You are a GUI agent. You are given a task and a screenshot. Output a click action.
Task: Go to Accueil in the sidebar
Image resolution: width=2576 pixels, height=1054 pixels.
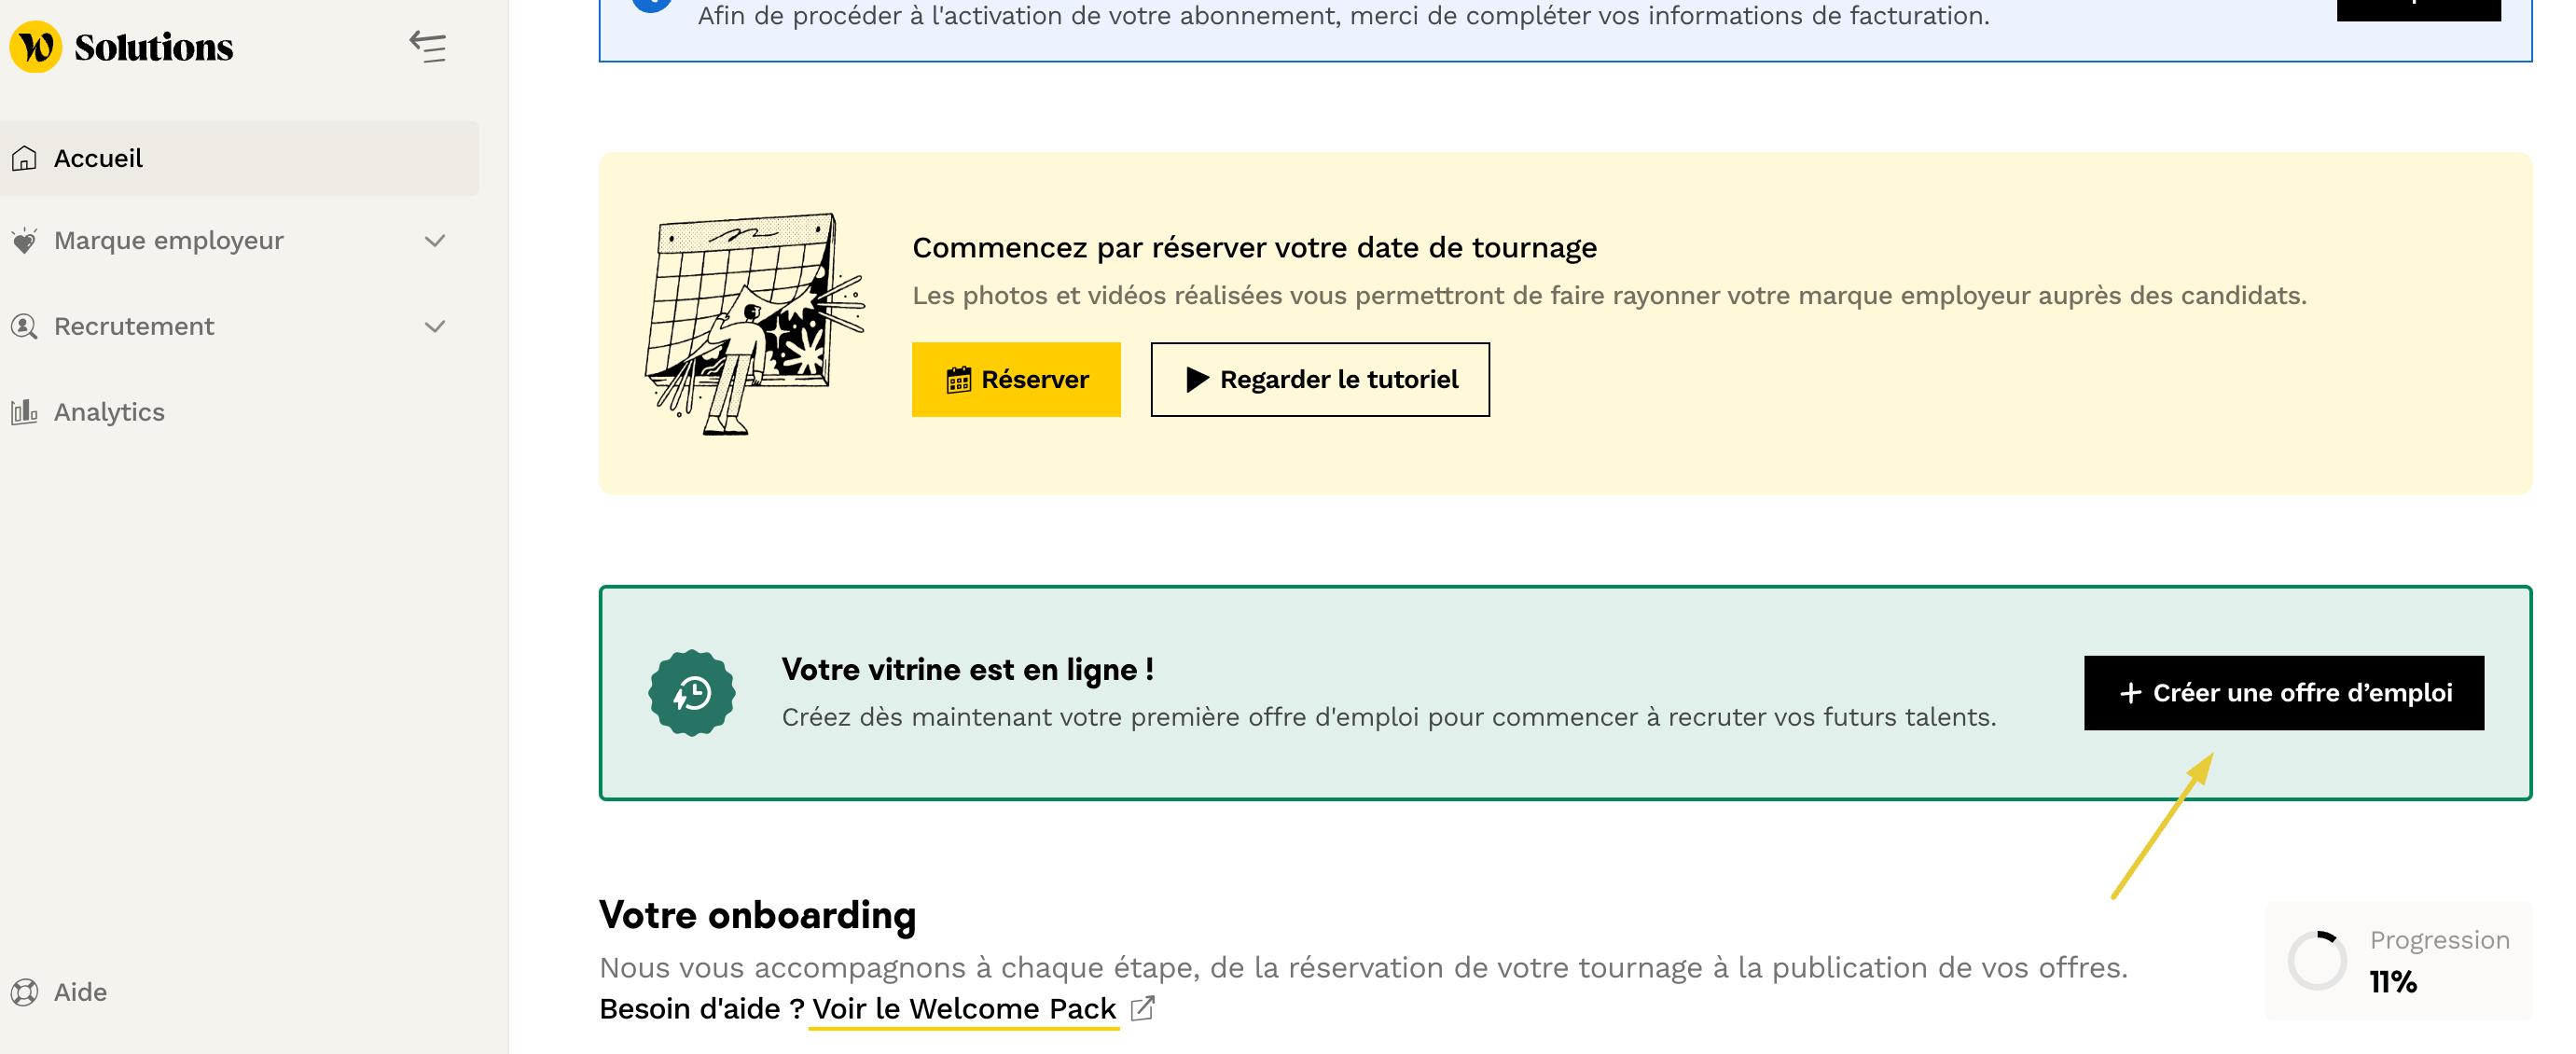[98, 158]
